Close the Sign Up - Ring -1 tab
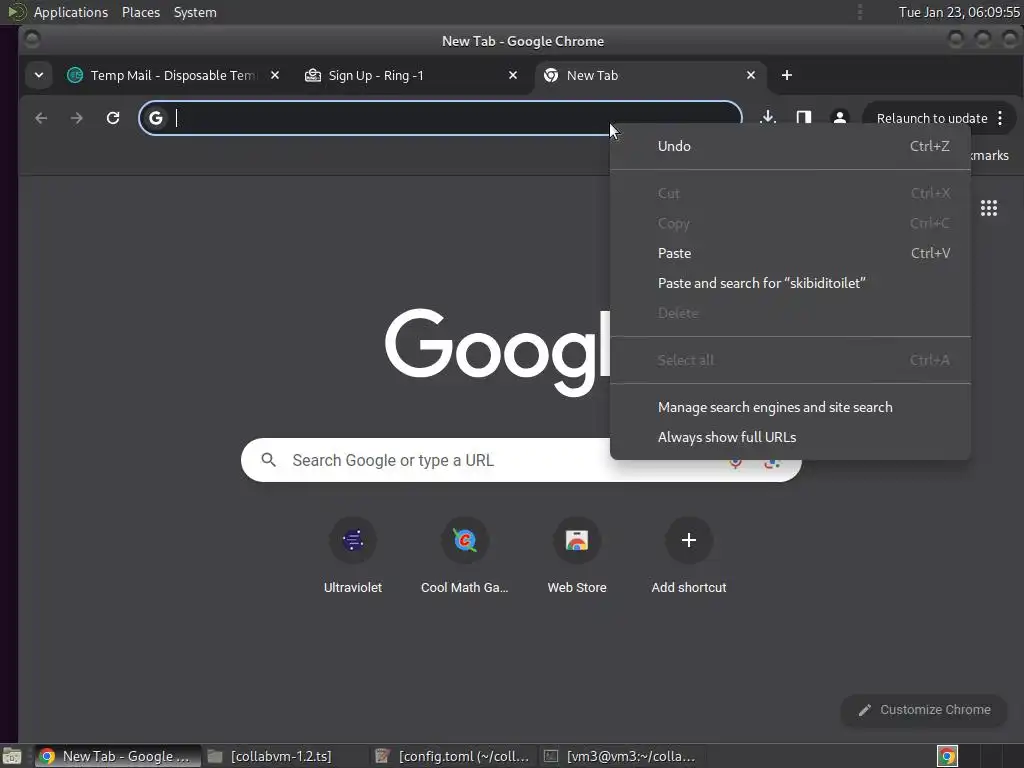Image resolution: width=1024 pixels, height=768 pixels. pyautogui.click(x=513, y=75)
